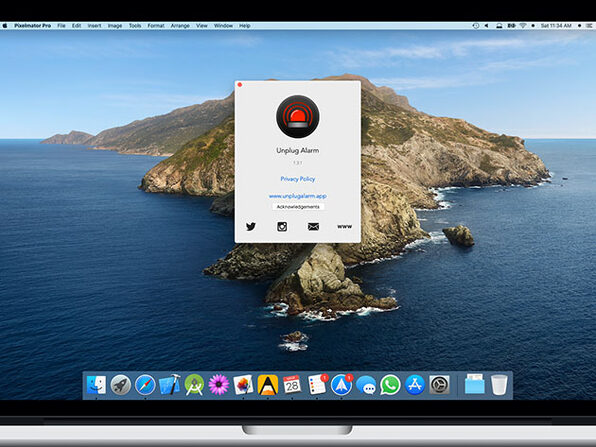The width and height of the screenshot is (596, 447).
Task: Open the Instagram icon in the about window
Action: (x=282, y=227)
